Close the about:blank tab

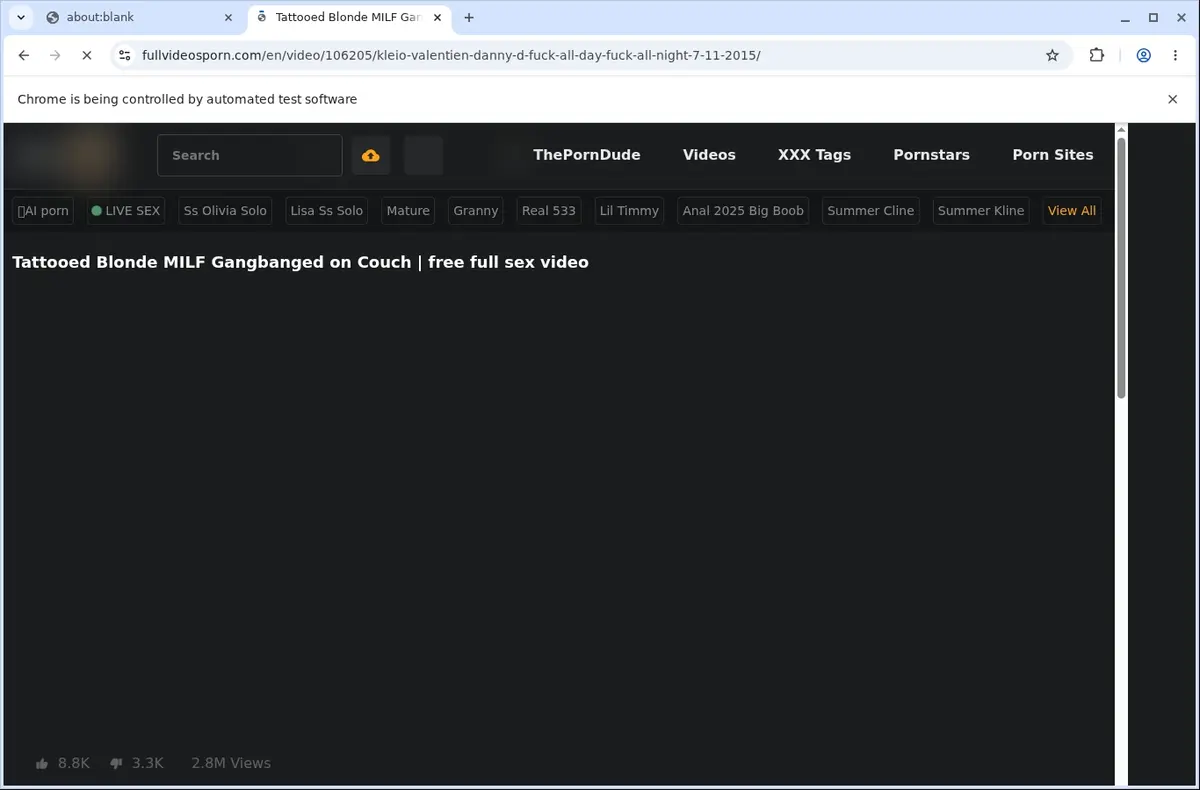click(x=228, y=17)
